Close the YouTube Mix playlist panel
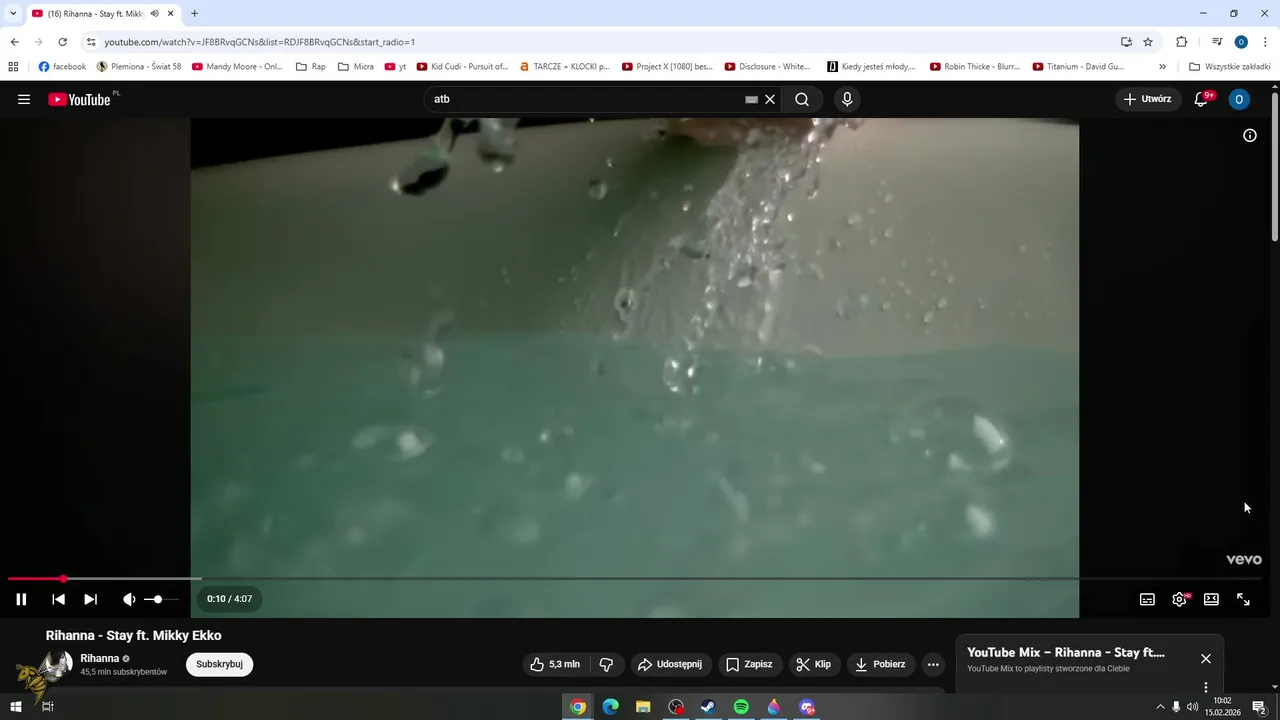Viewport: 1280px width, 720px height. pyautogui.click(x=1206, y=658)
